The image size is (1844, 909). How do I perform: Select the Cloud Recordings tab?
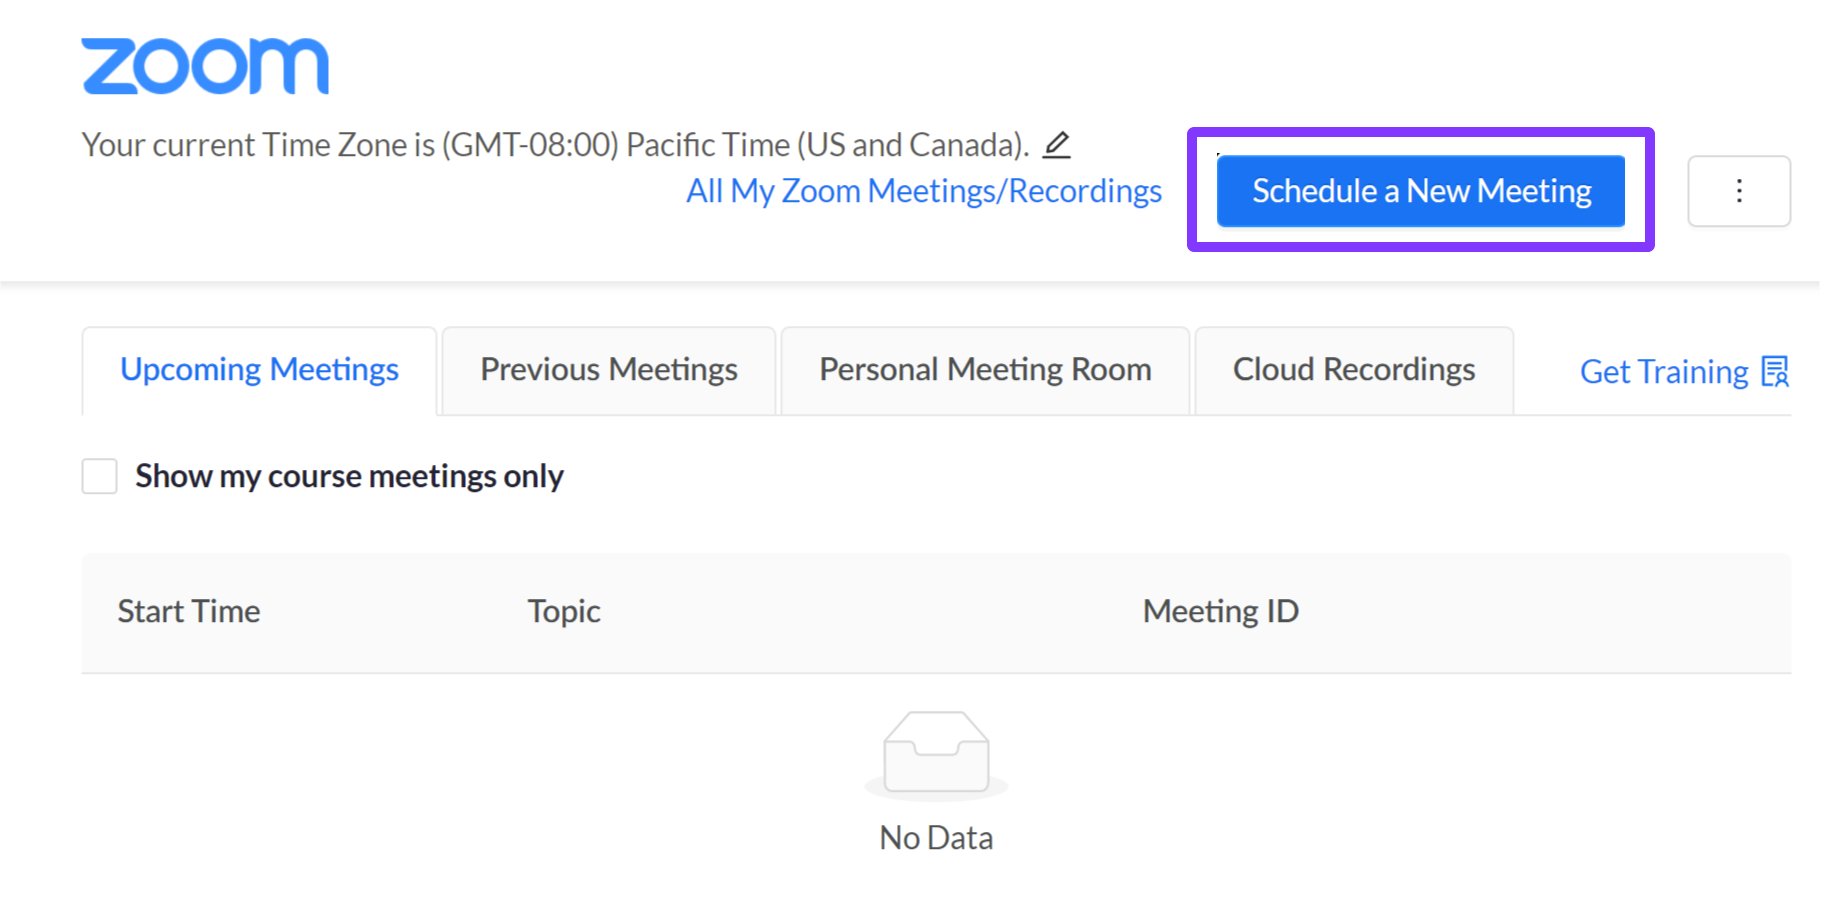tap(1354, 370)
